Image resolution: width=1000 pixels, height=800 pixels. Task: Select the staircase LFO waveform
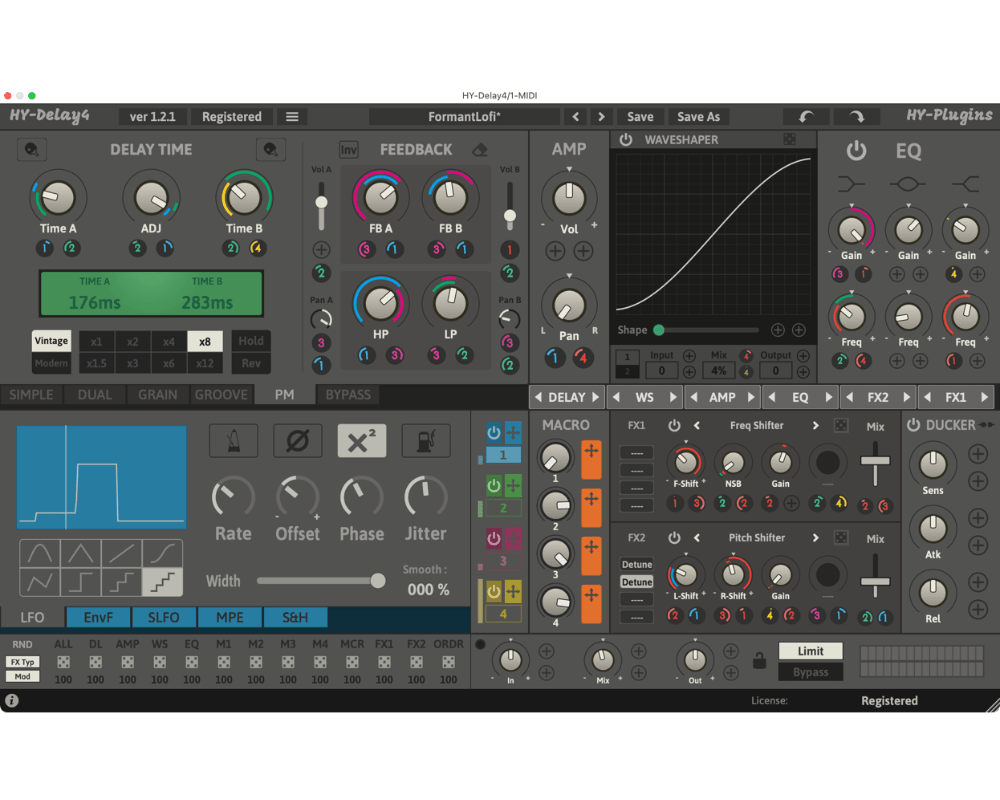click(162, 582)
